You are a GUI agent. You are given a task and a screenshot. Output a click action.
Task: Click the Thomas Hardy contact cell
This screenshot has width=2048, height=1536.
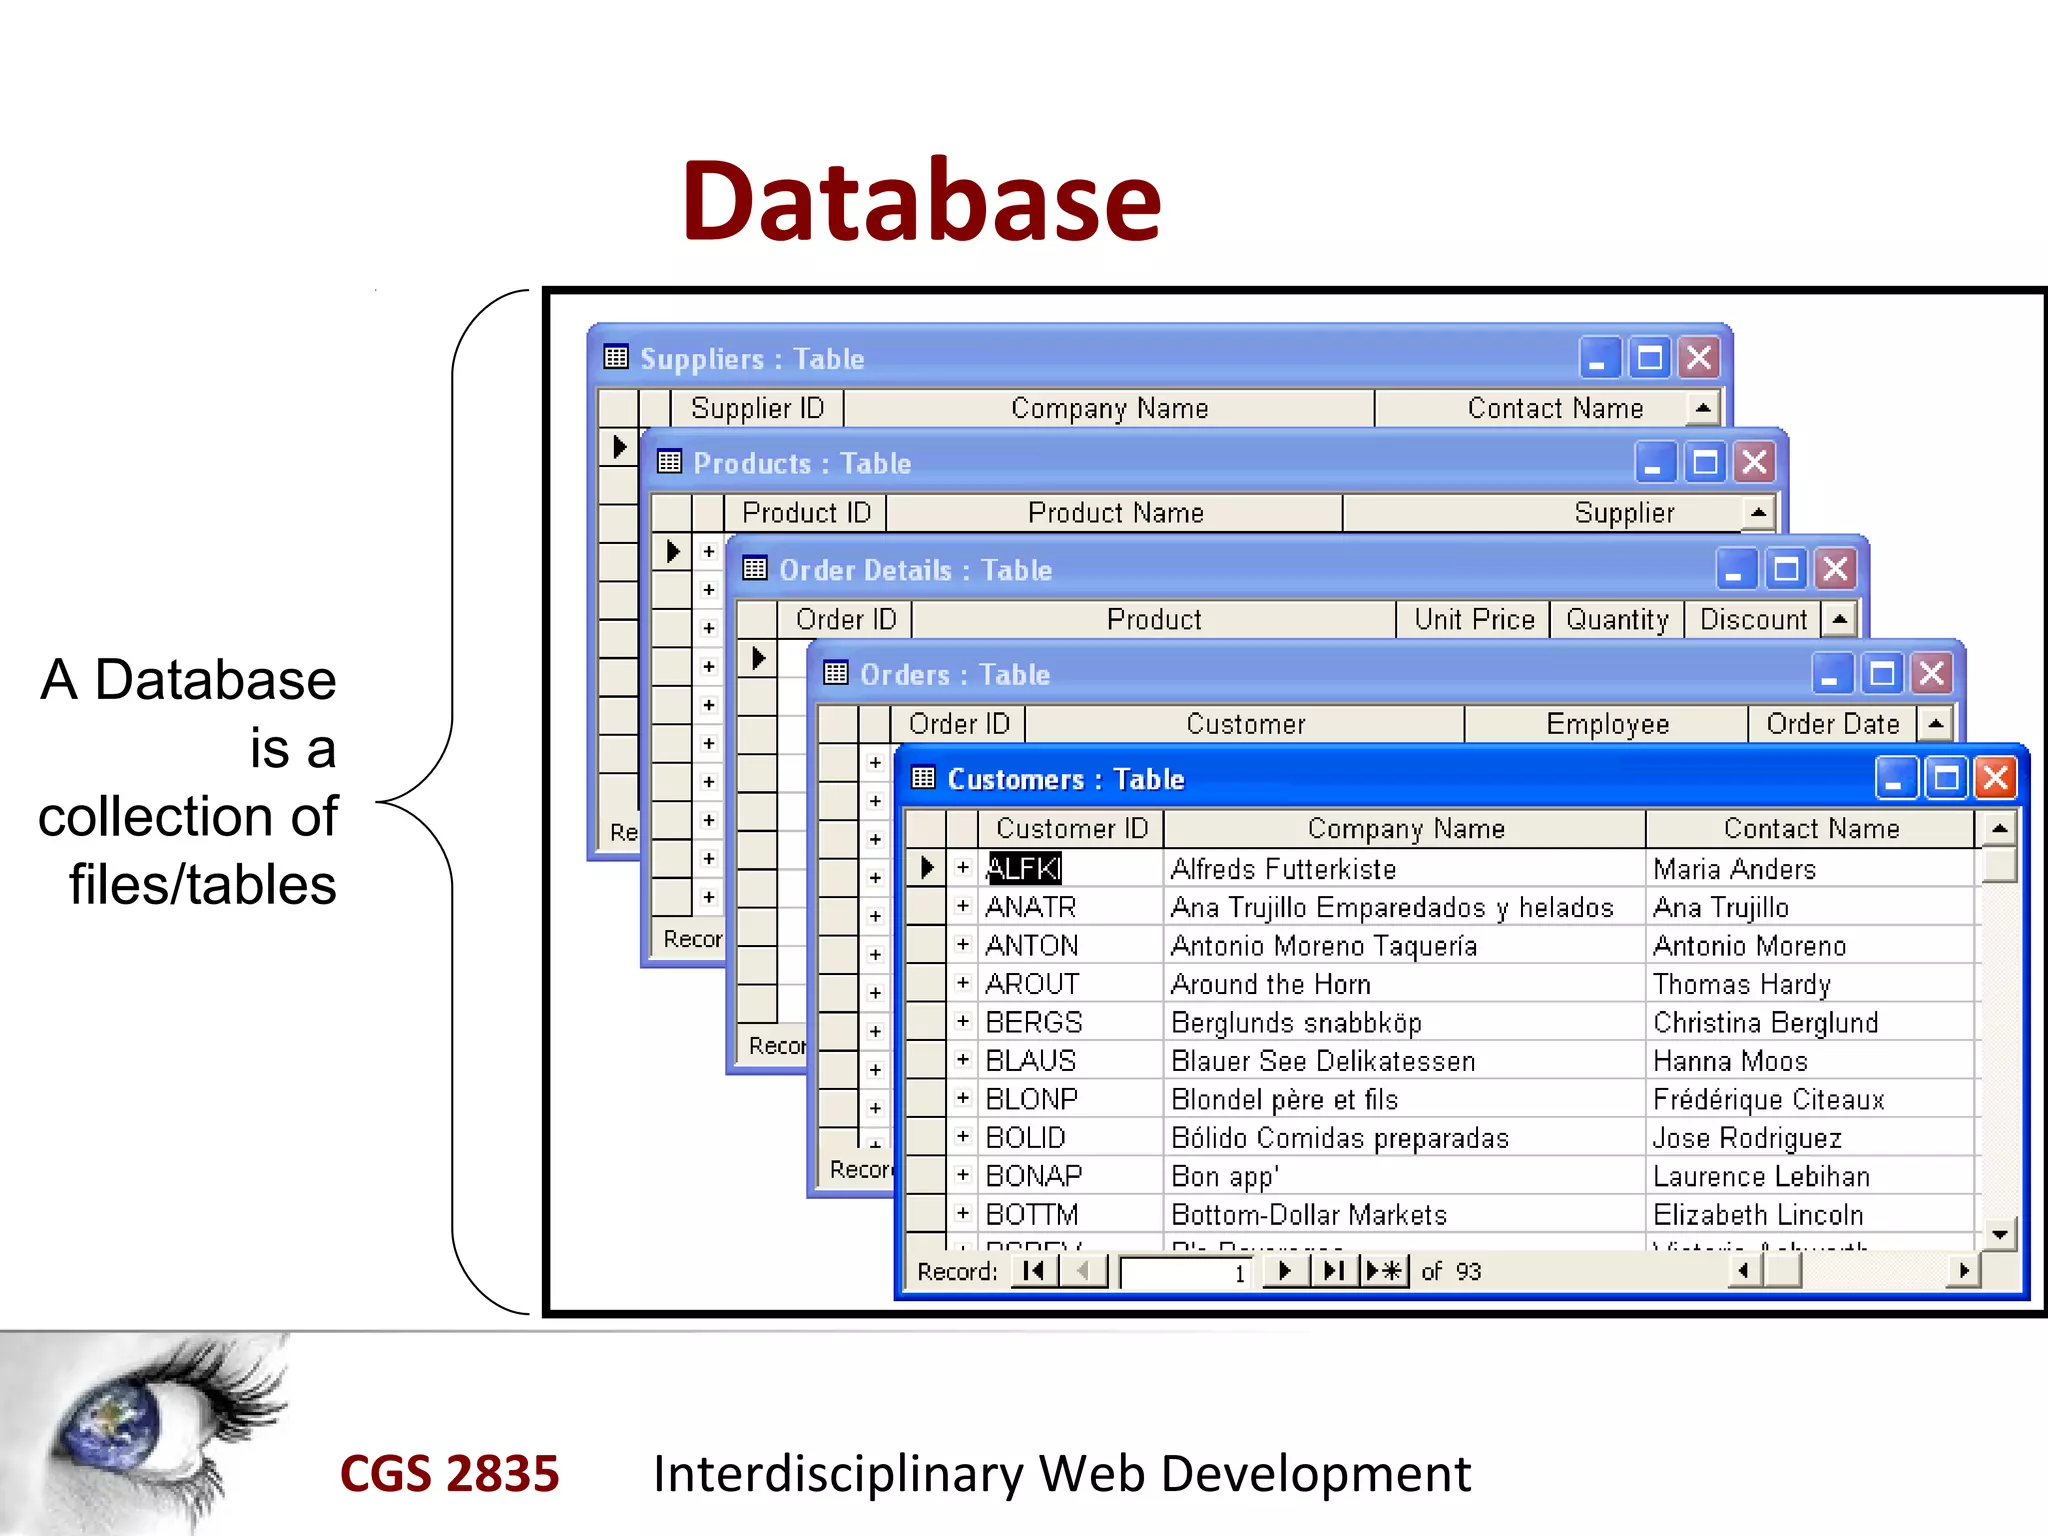[x=1811, y=984]
